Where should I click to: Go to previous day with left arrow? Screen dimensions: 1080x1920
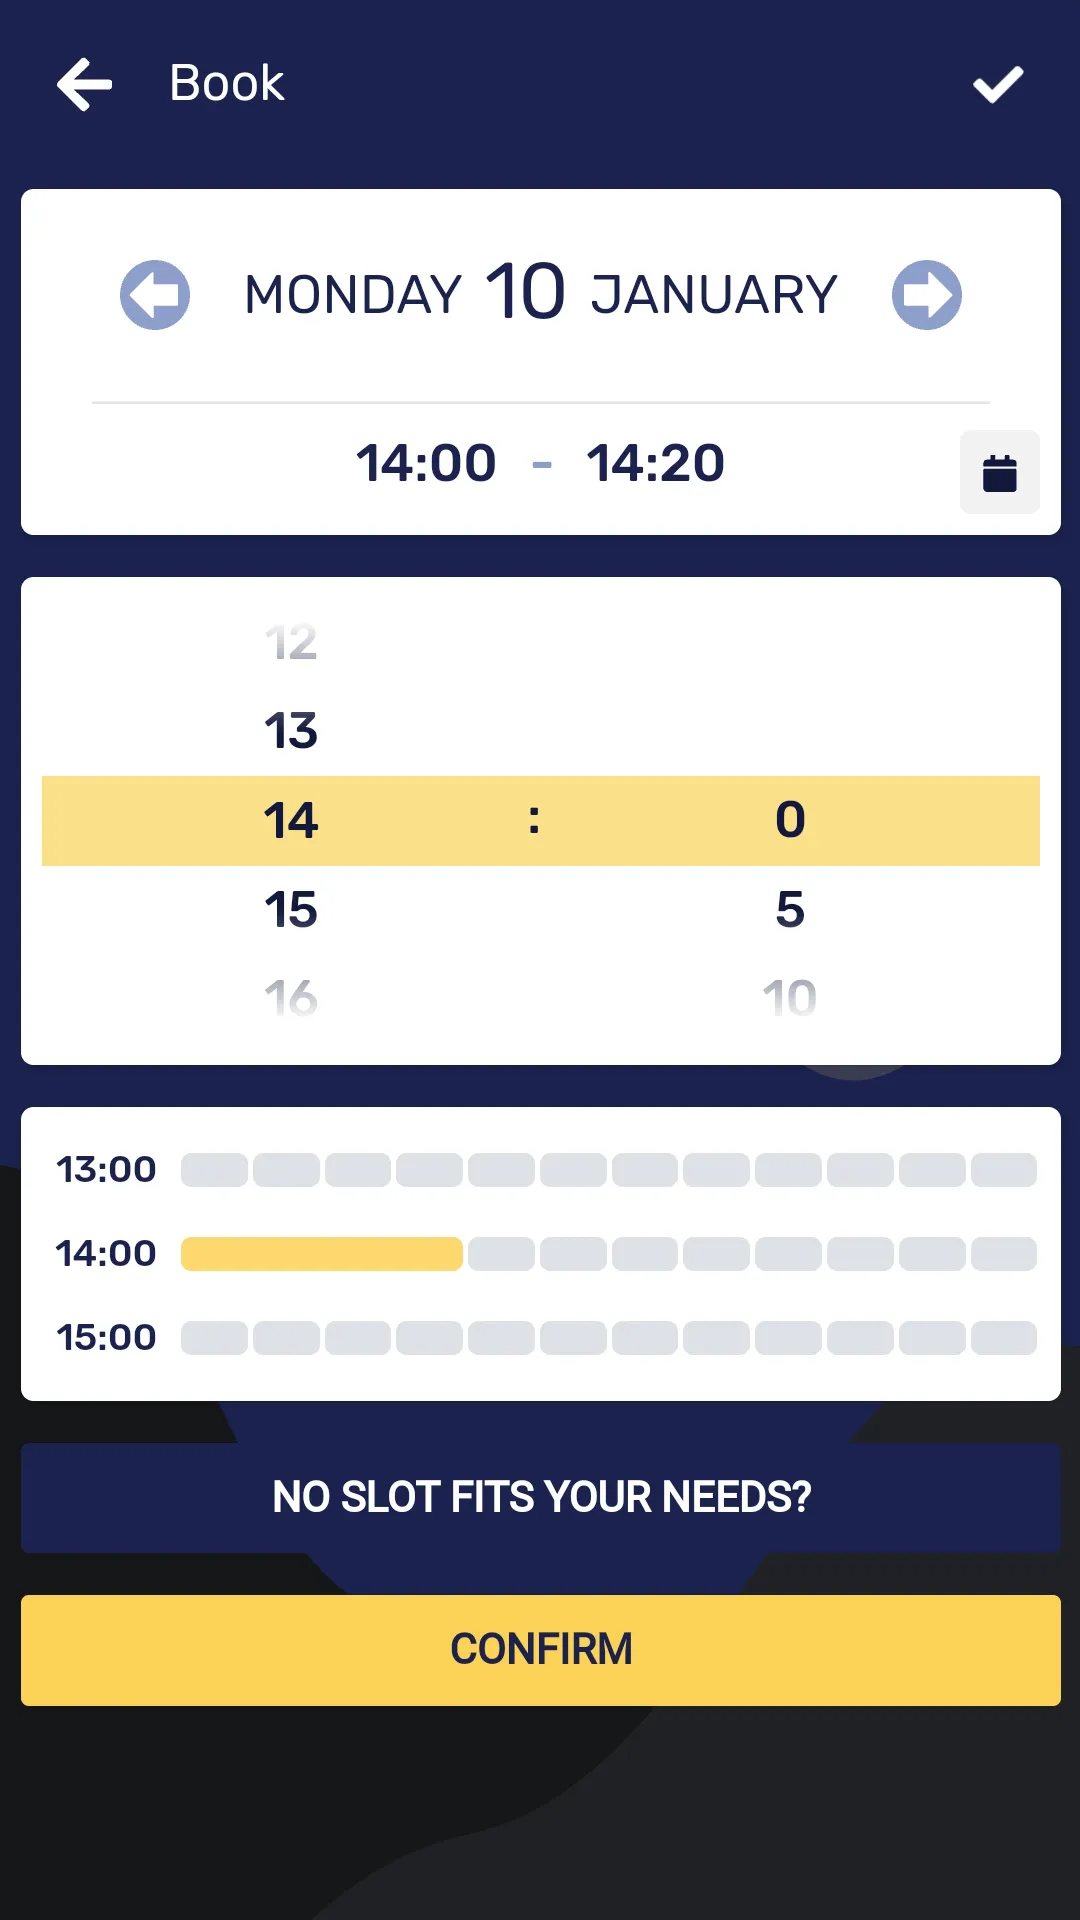pyautogui.click(x=155, y=295)
